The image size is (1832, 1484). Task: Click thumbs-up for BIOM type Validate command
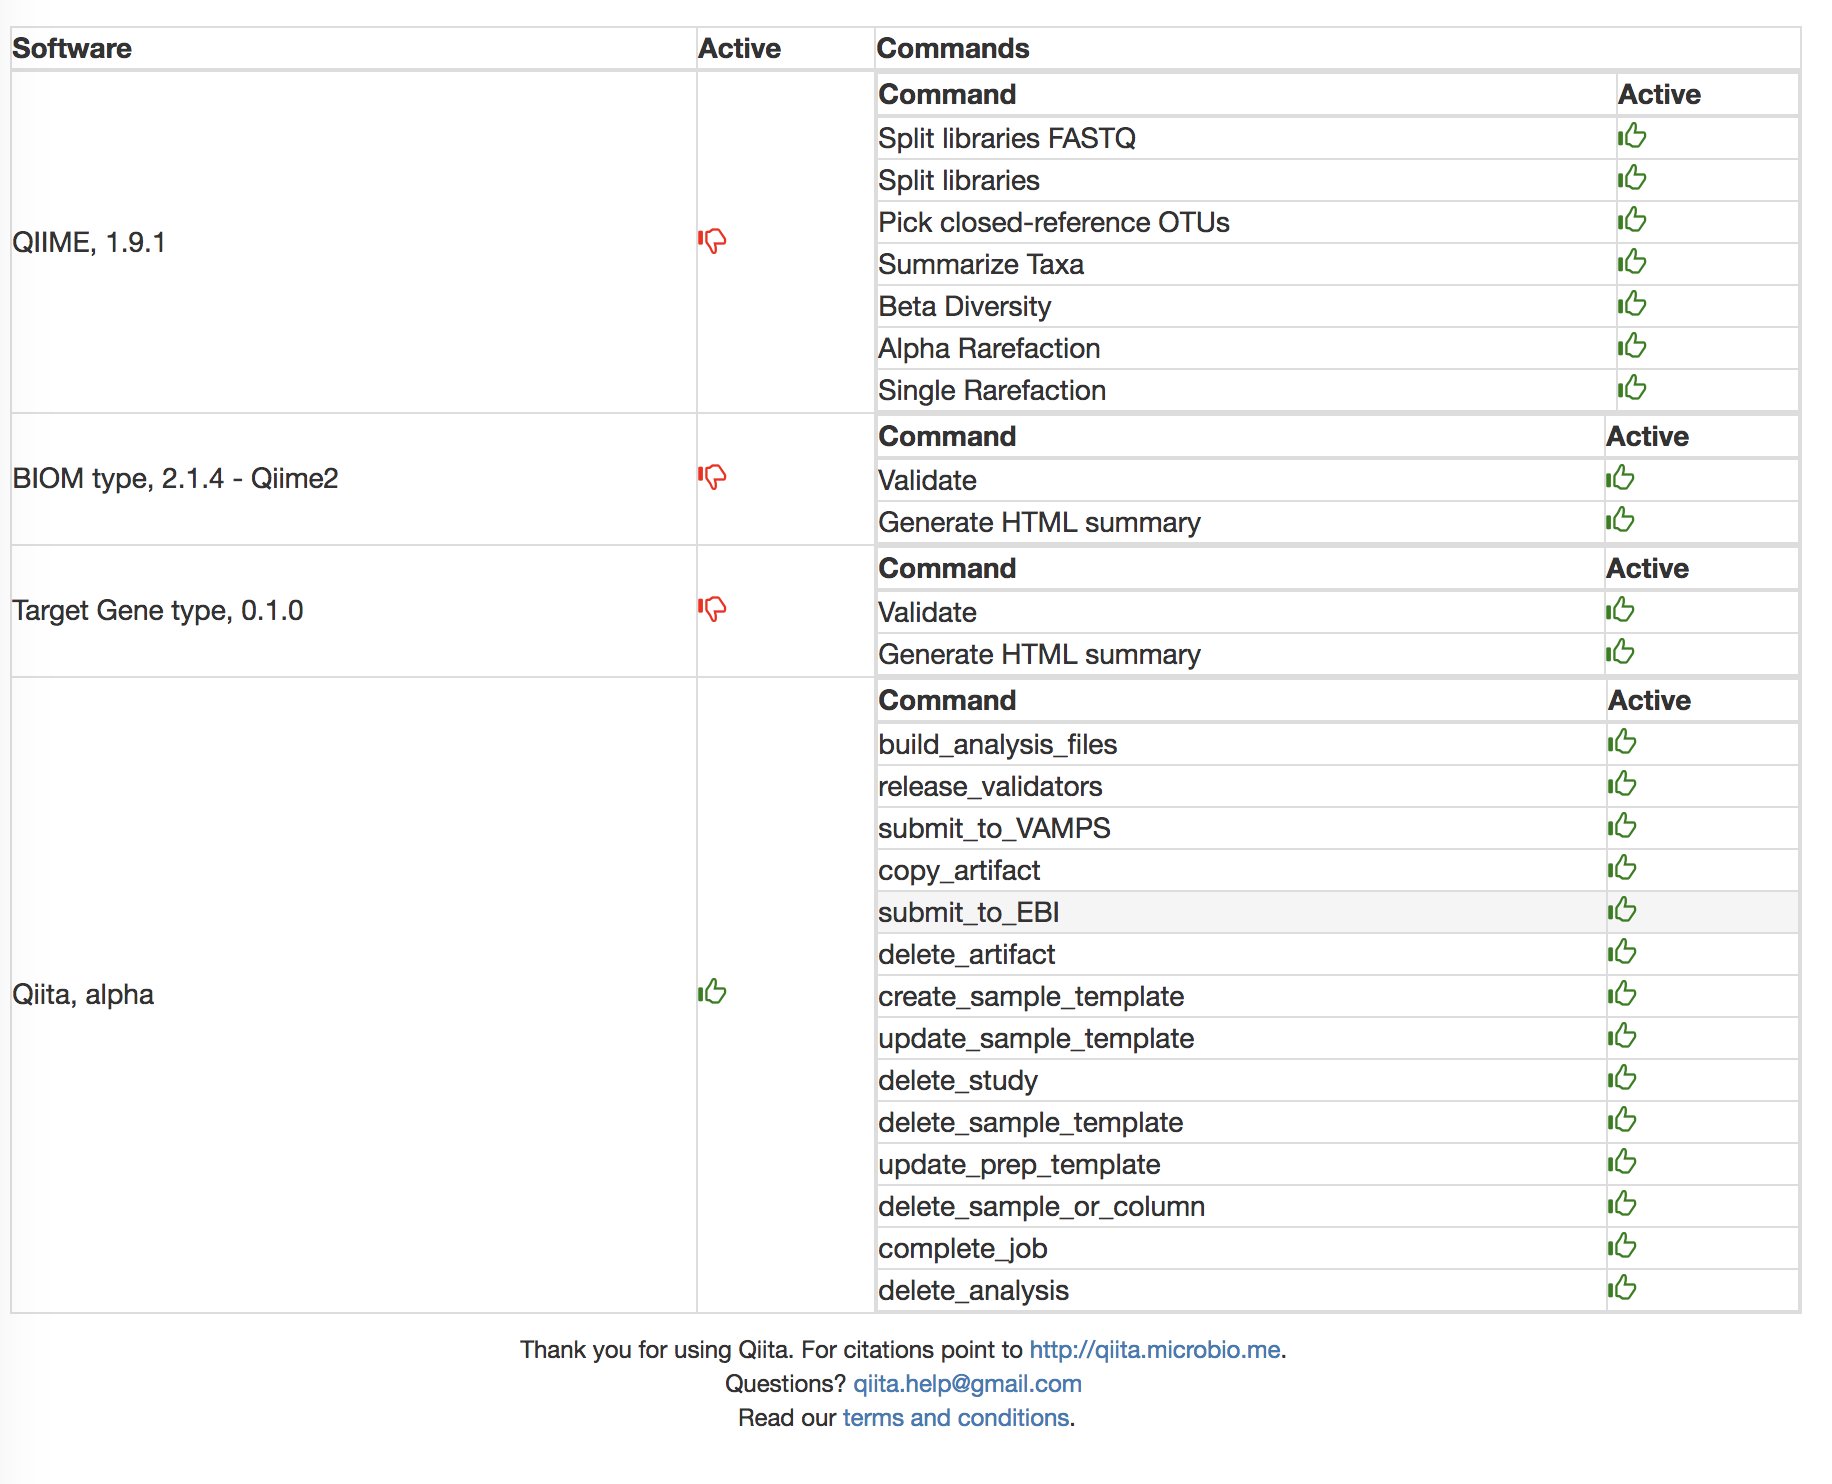pos(1620,477)
